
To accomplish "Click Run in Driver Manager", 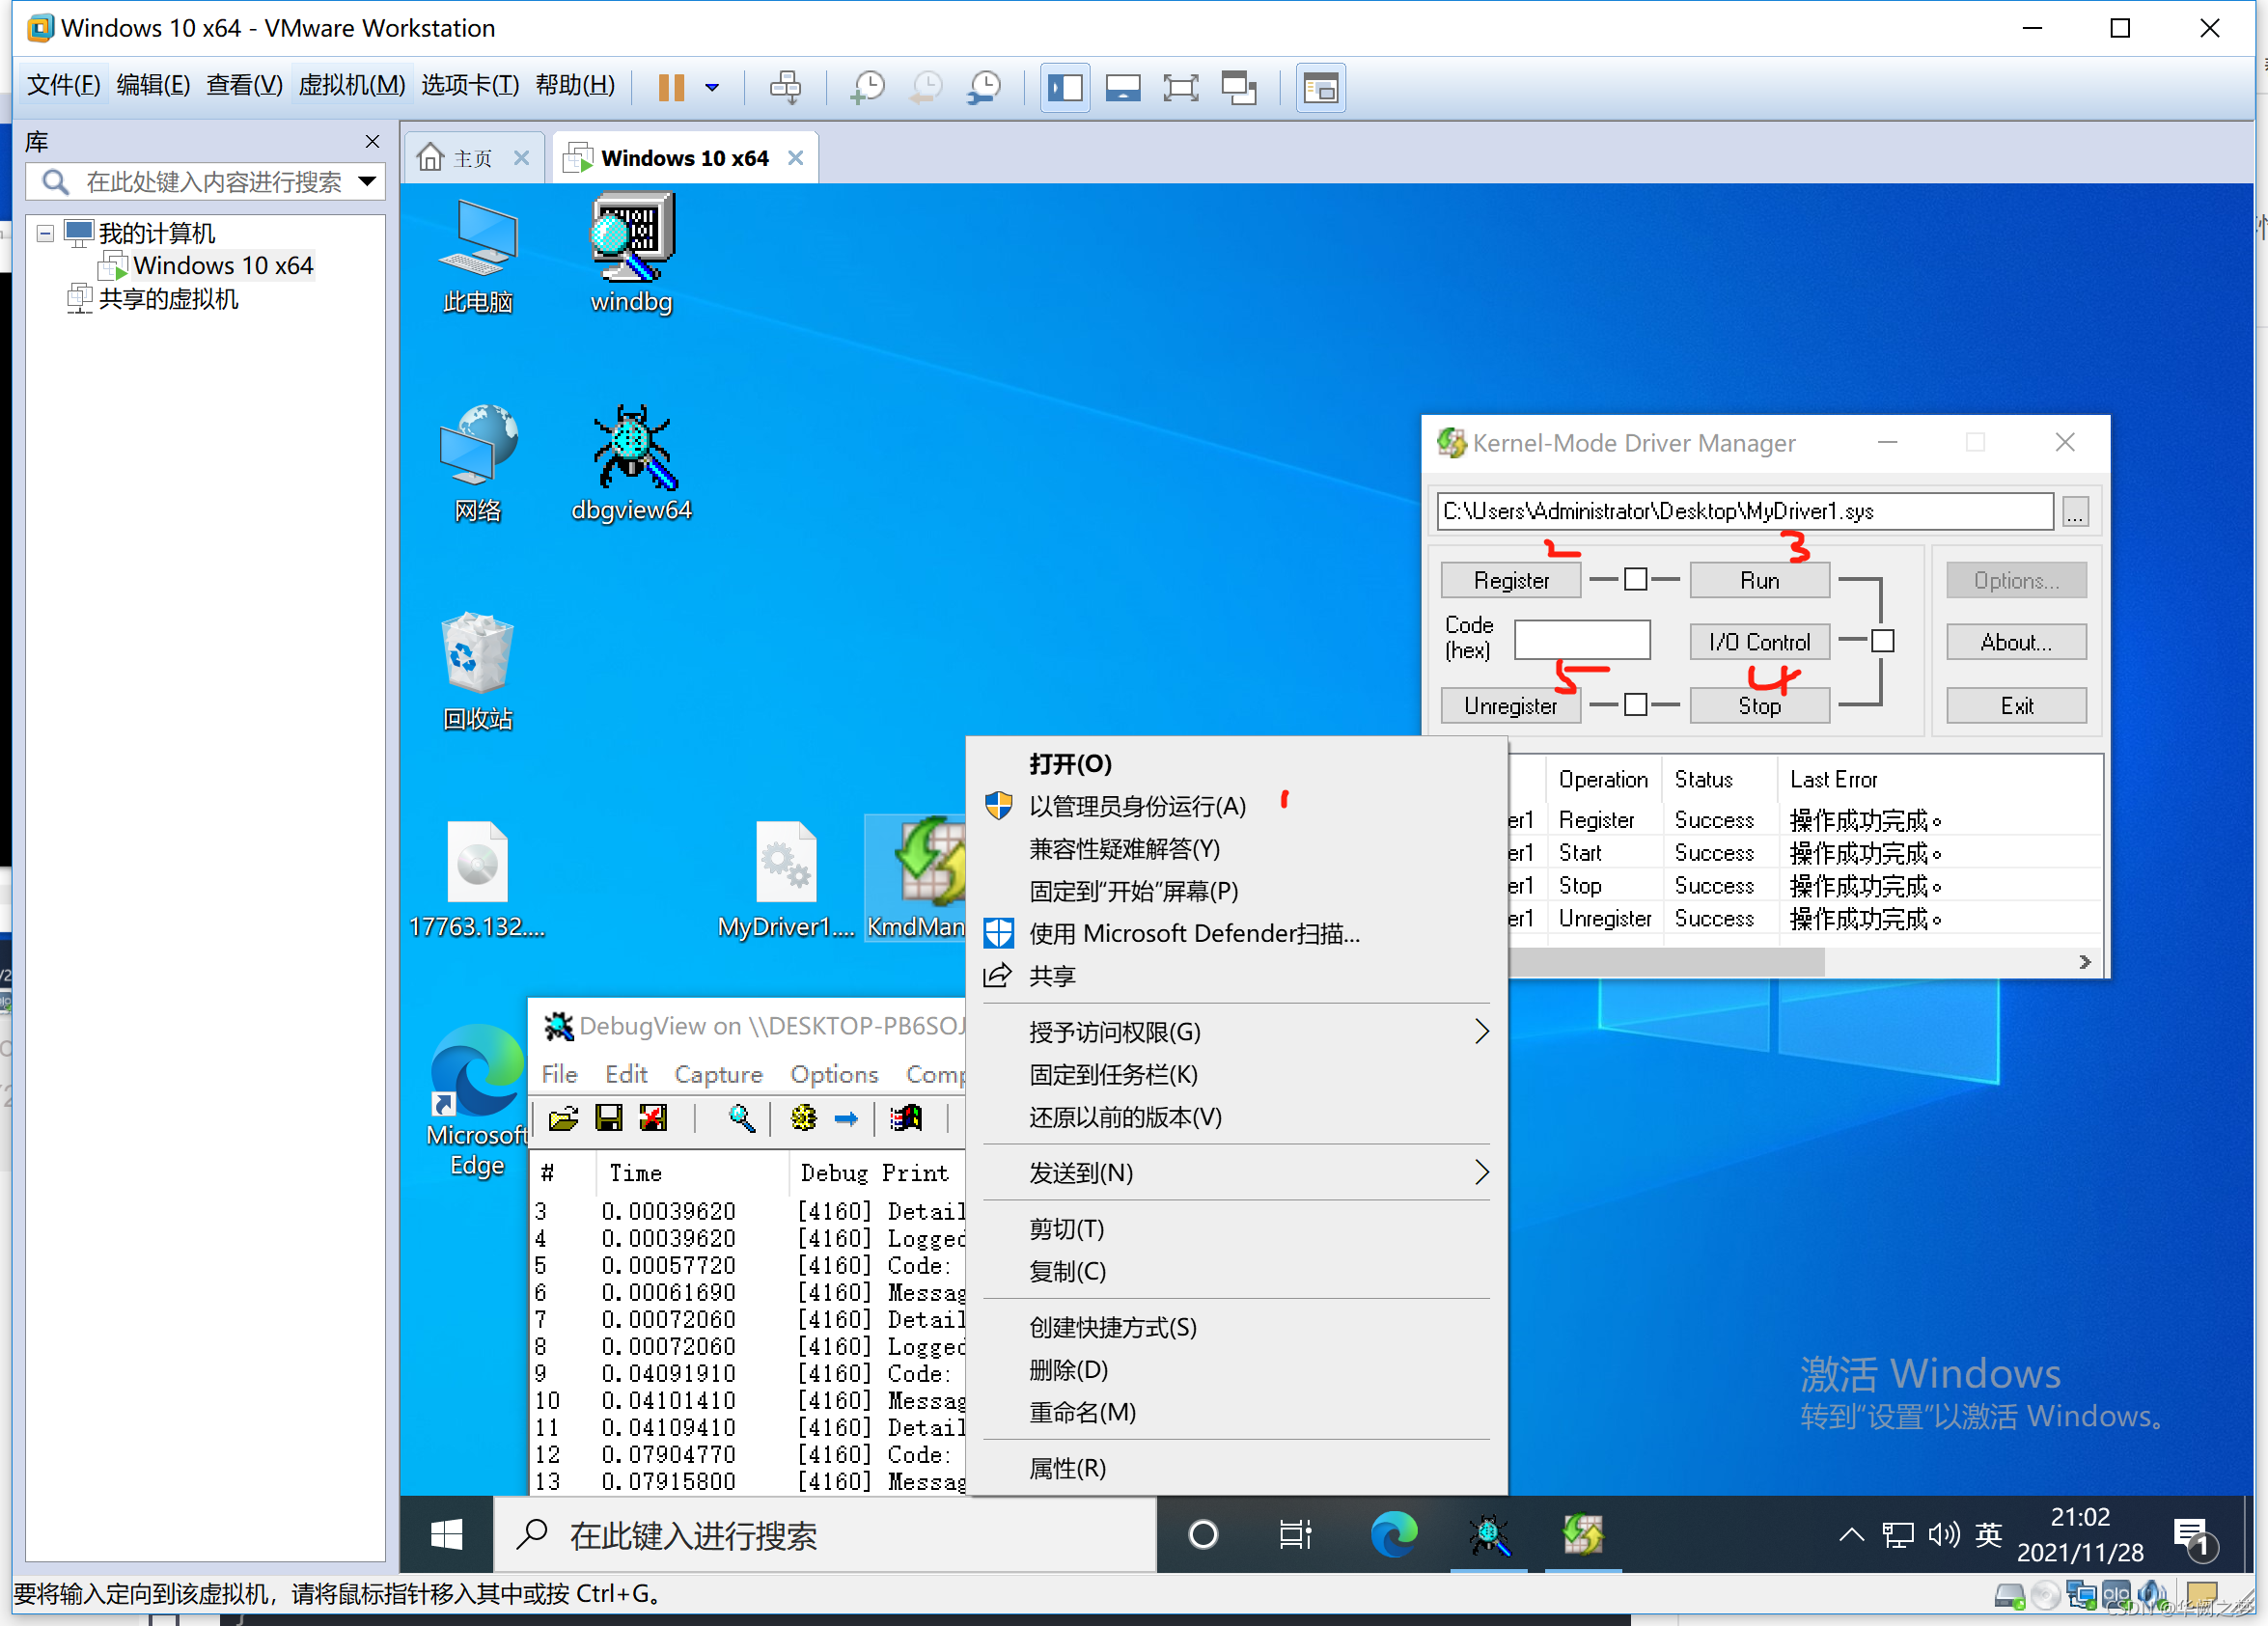I will 1759,581.
